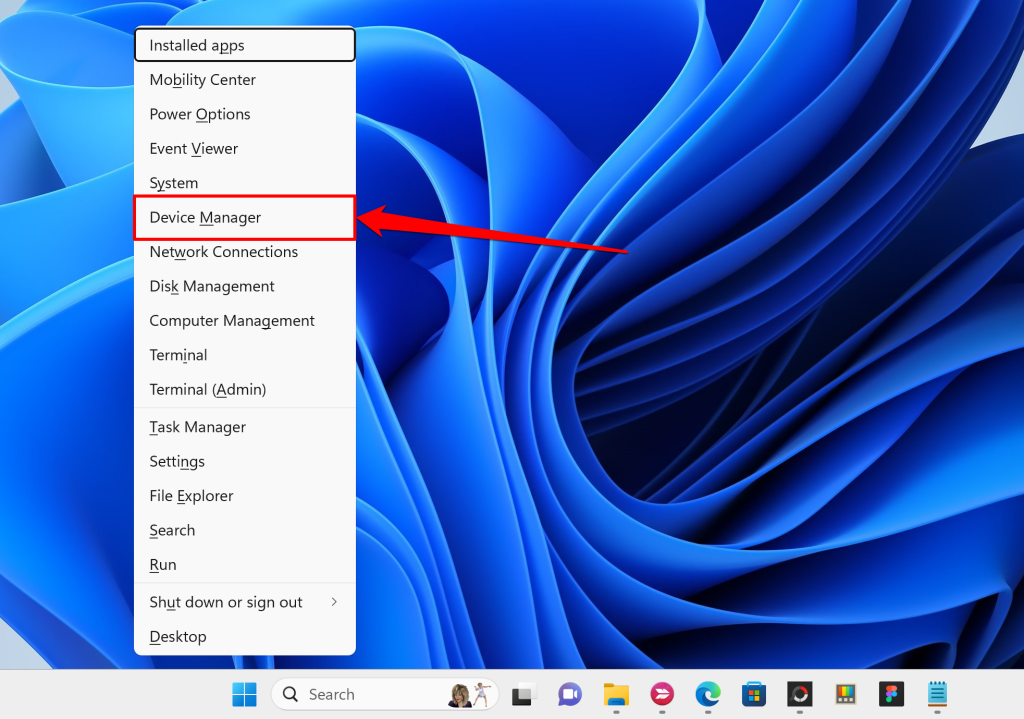Open the Windows Start button

coord(244,694)
